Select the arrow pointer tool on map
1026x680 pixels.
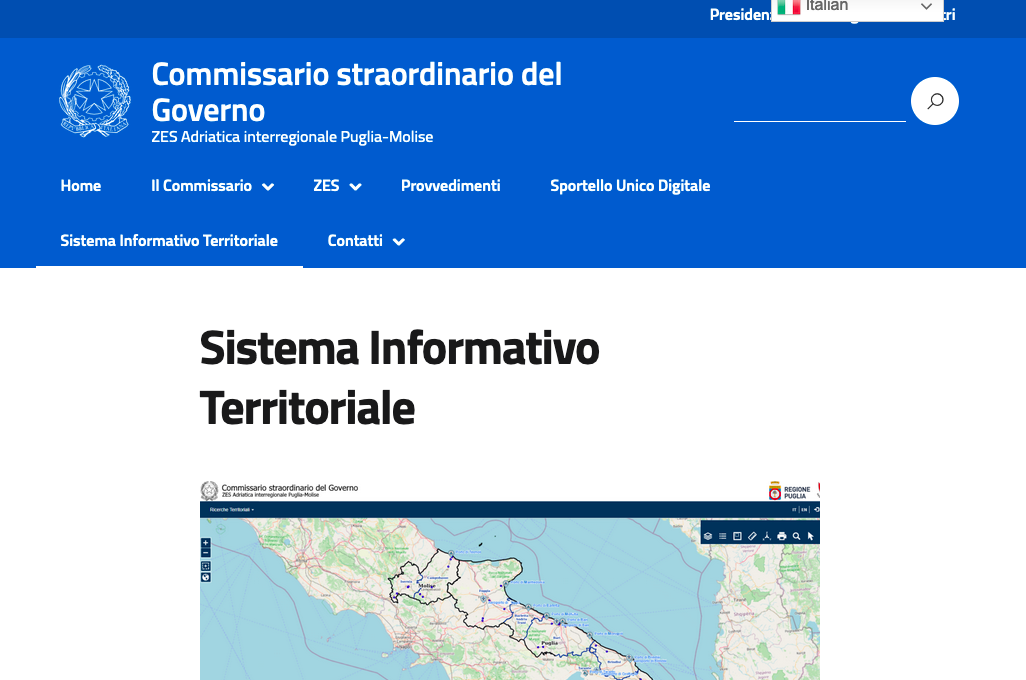811,536
